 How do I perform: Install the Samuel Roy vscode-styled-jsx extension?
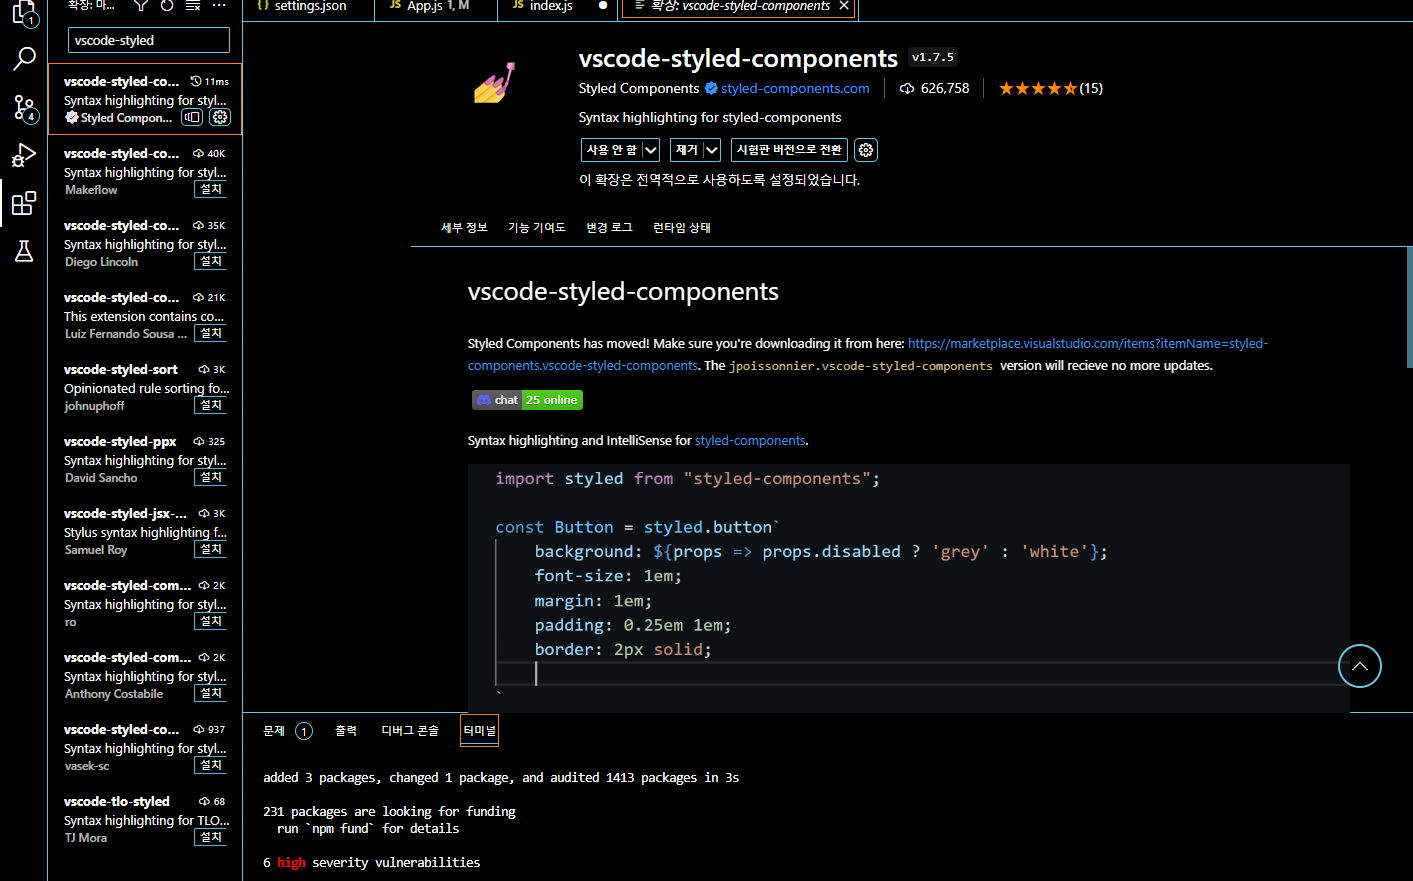point(211,549)
